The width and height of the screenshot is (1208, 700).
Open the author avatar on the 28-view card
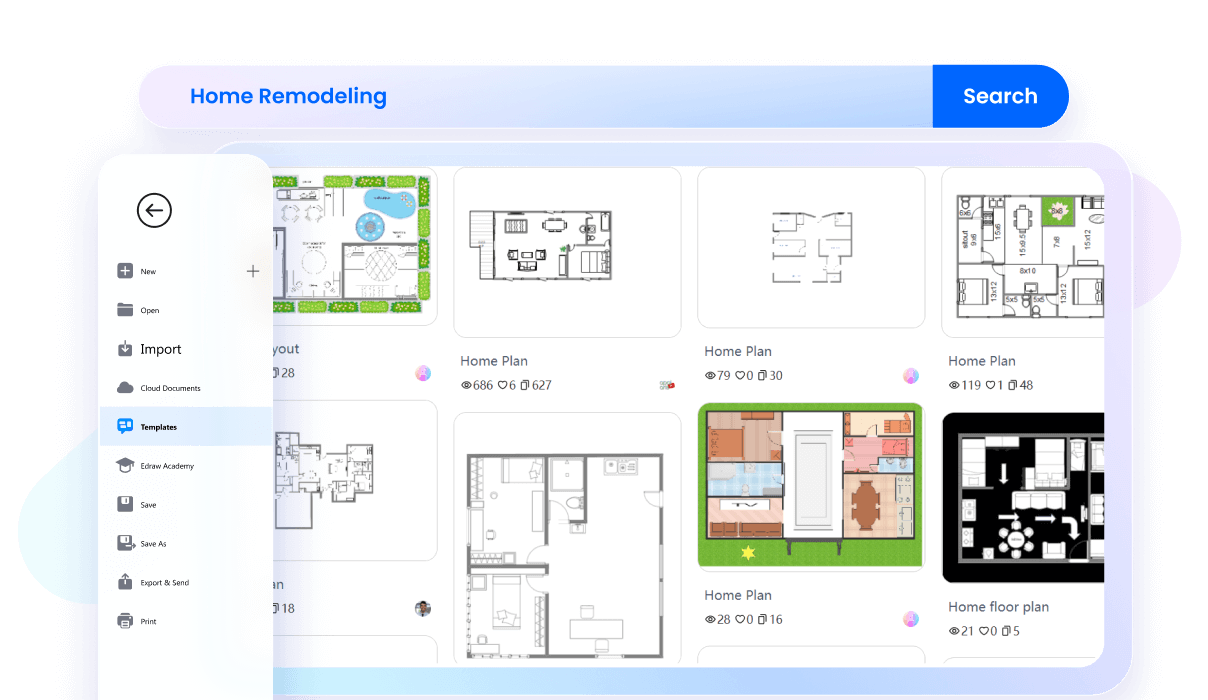(911, 619)
